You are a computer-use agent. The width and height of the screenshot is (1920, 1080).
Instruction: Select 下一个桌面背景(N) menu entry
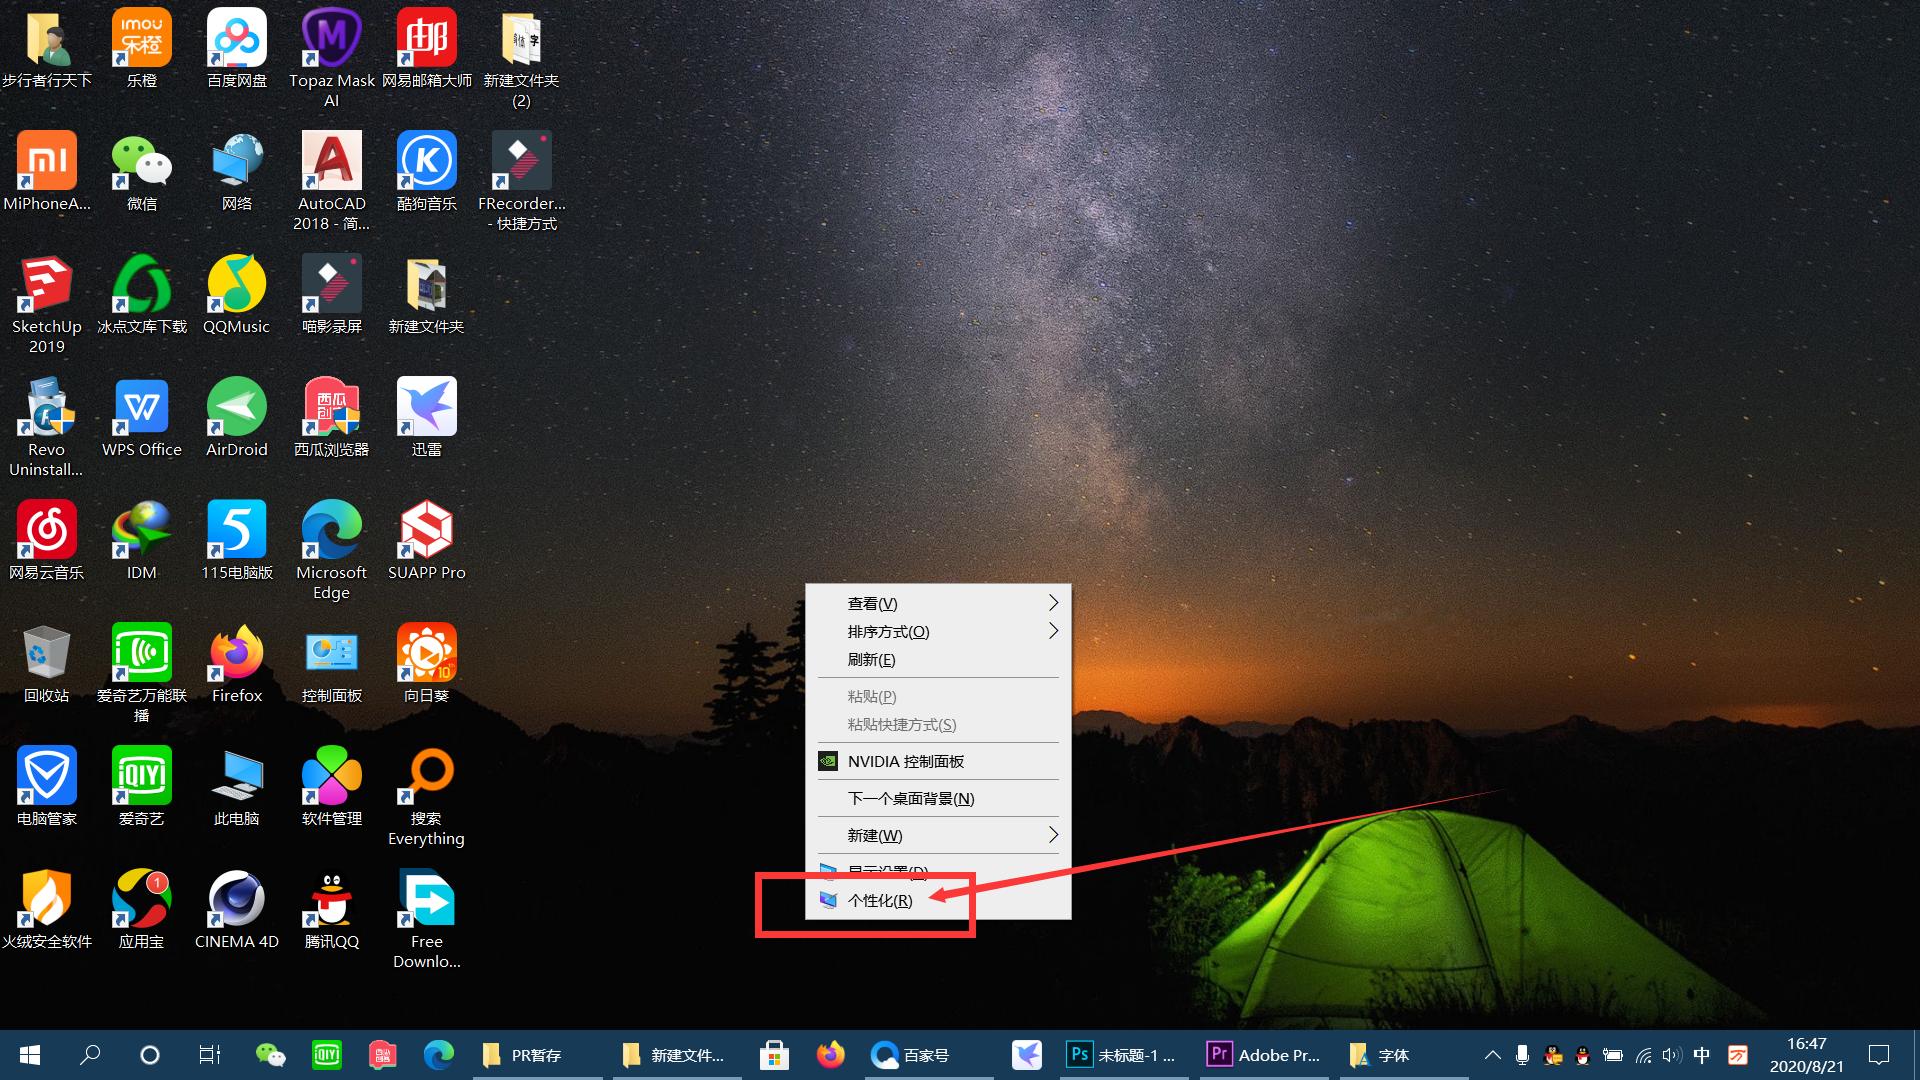[910, 798]
